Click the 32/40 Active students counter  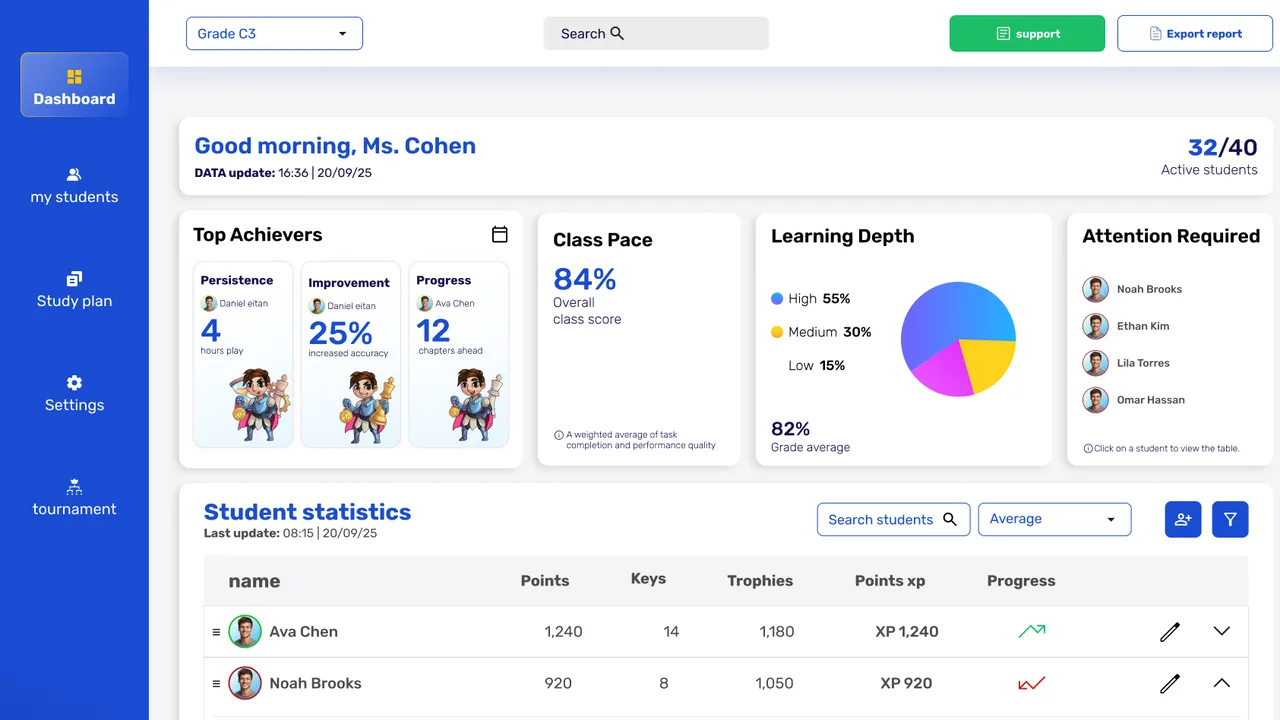(1209, 157)
